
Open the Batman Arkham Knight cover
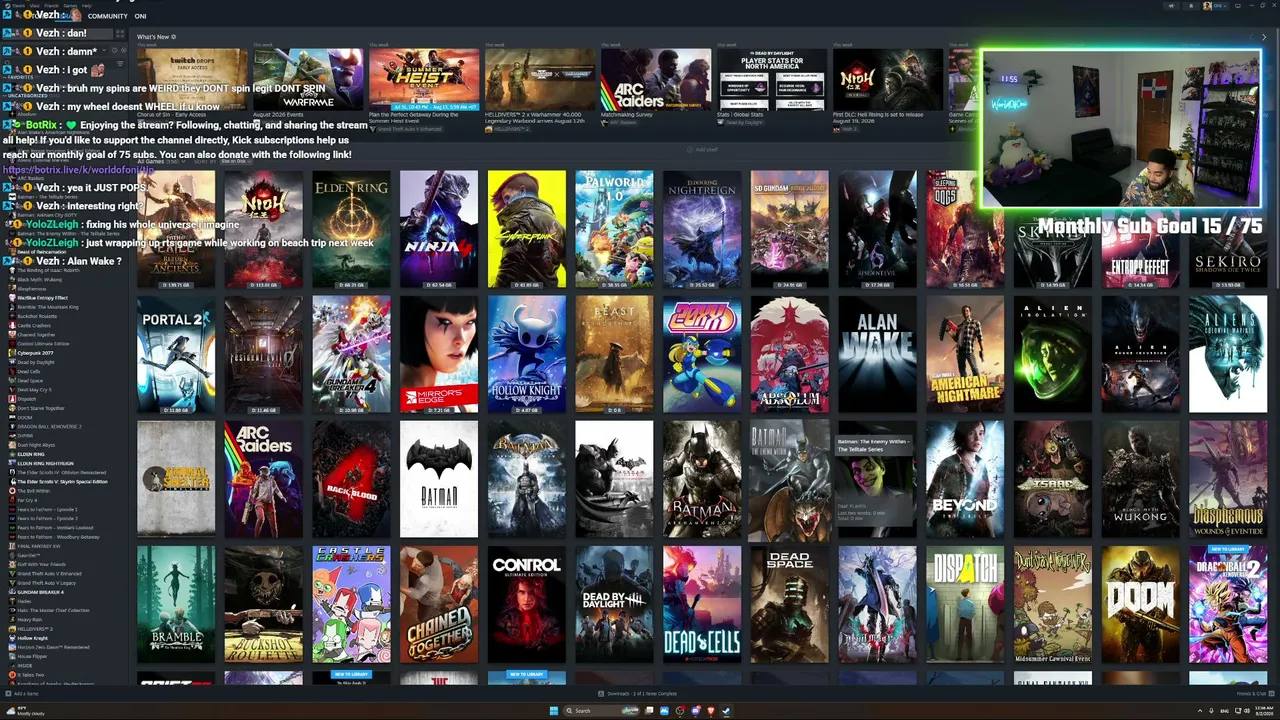click(702, 479)
